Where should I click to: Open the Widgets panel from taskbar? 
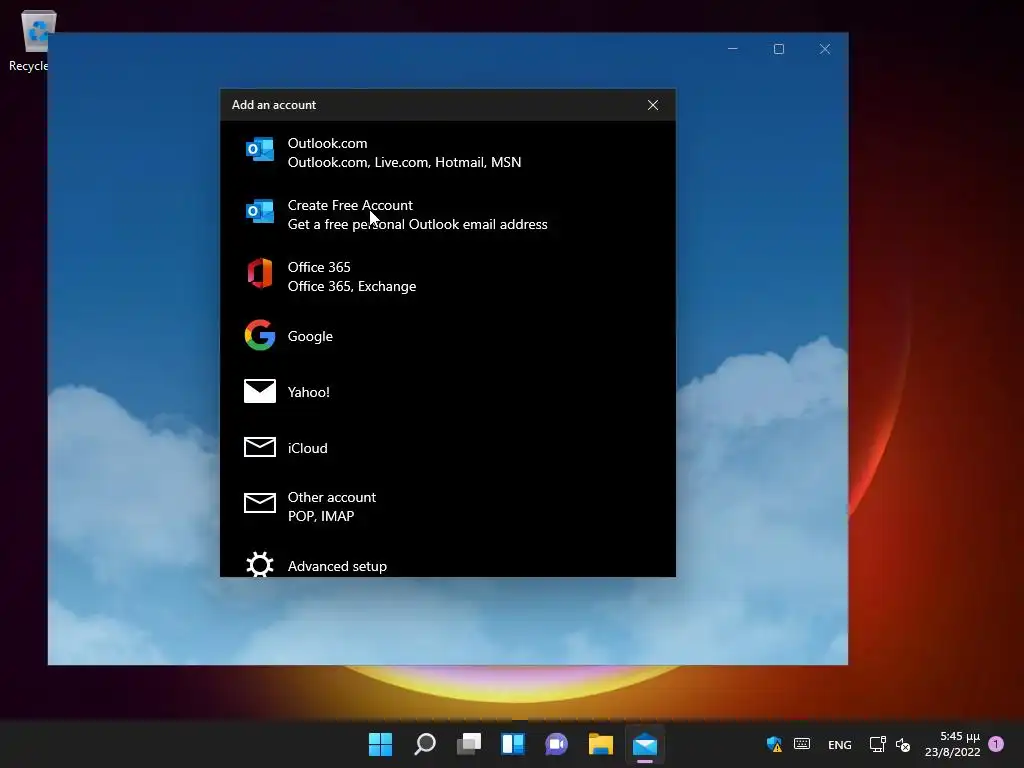513,744
